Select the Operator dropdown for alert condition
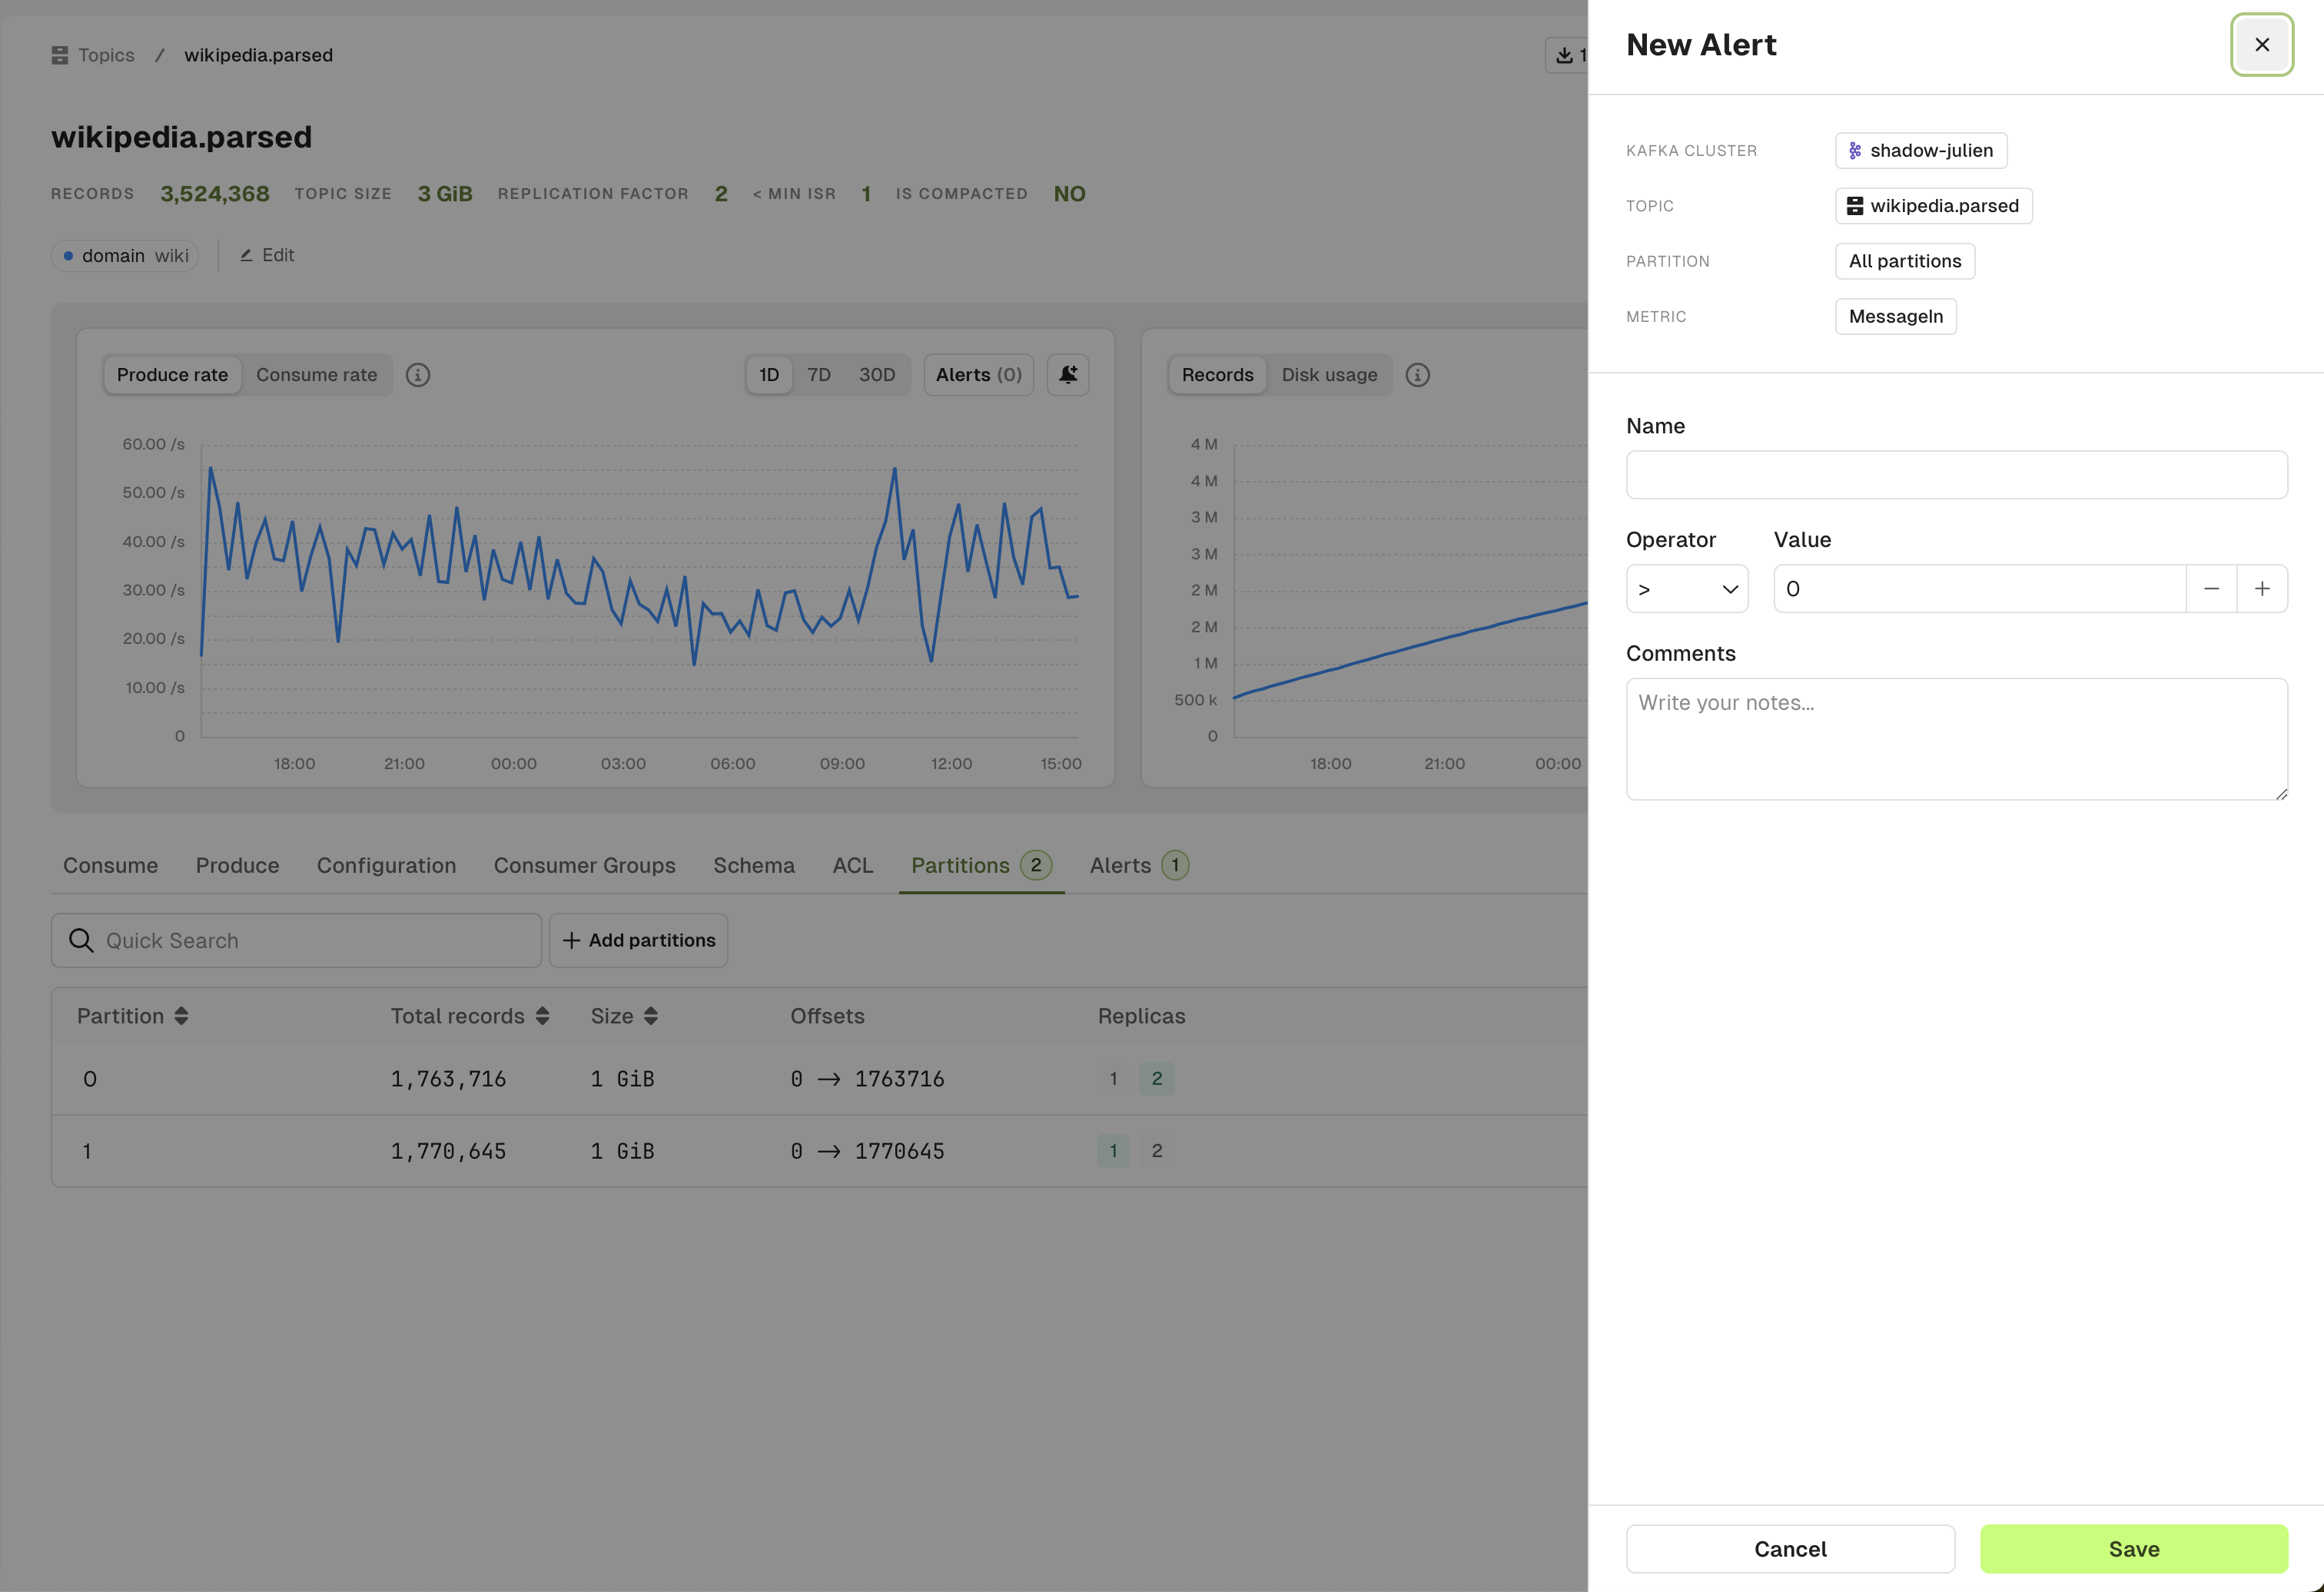The height and width of the screenshot is (1592, 2324). point(1686,588)
